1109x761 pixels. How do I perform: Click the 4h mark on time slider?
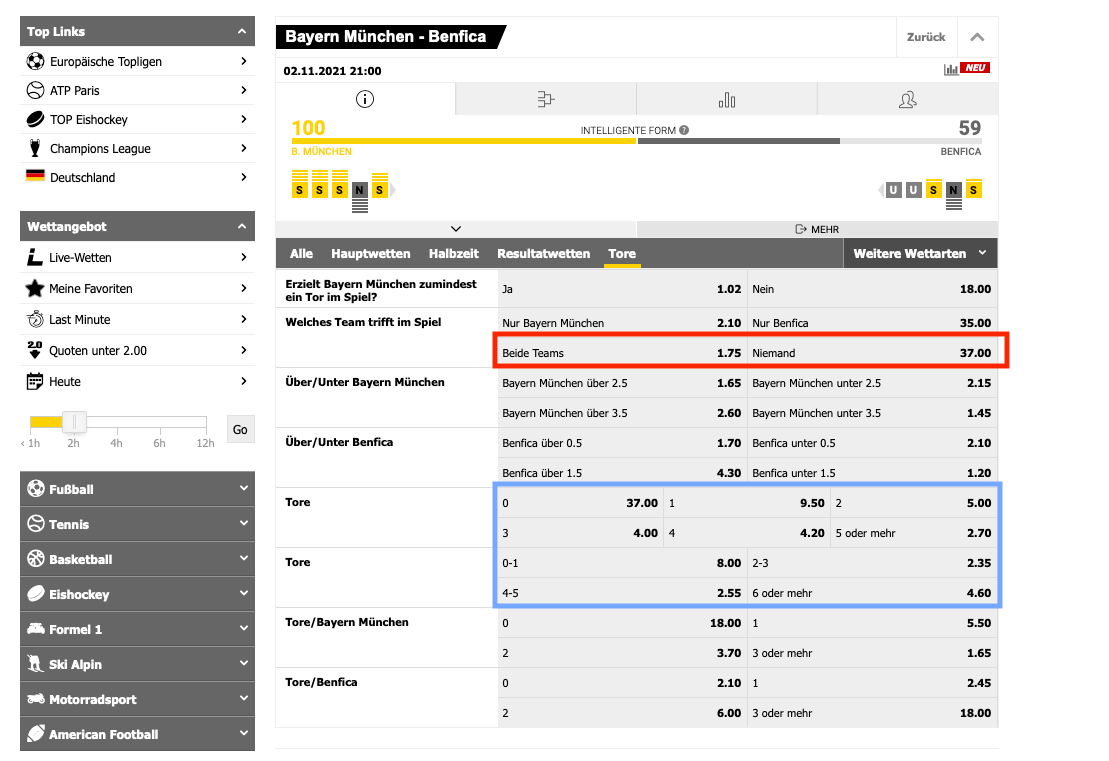[x=116, y=443]
